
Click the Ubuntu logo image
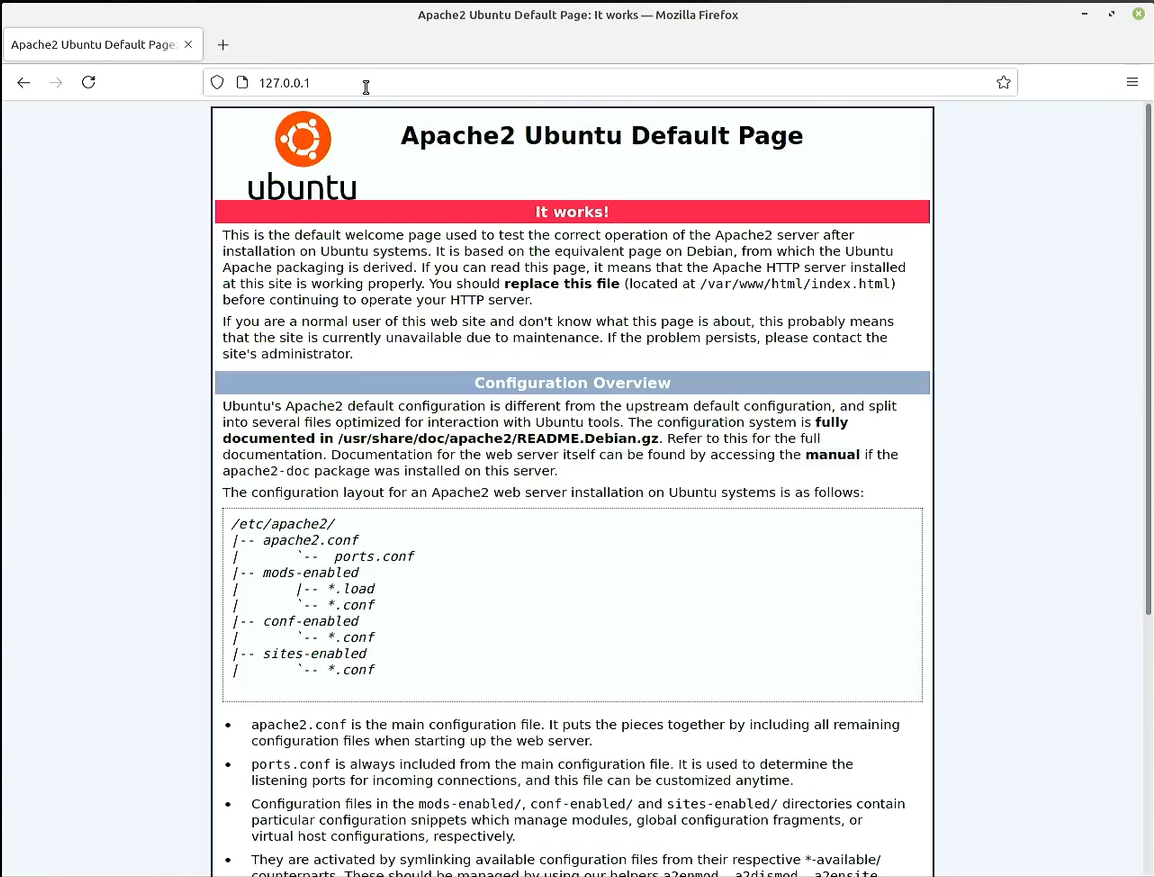(302, 156)
